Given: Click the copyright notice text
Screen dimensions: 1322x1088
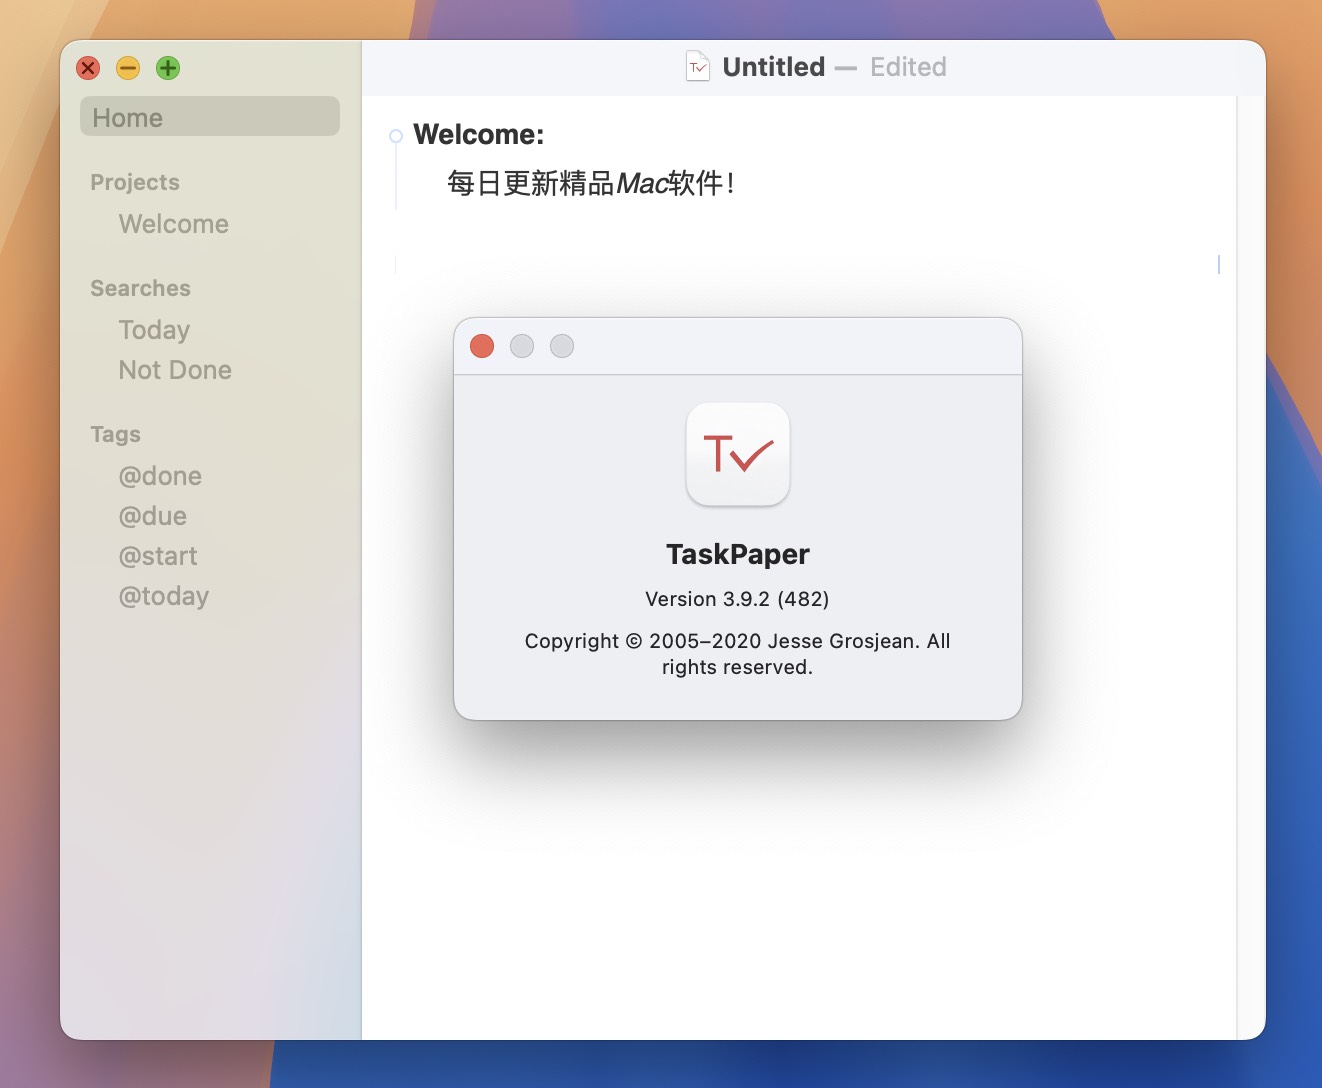Looking at the screenshot, I should (737, 654).
